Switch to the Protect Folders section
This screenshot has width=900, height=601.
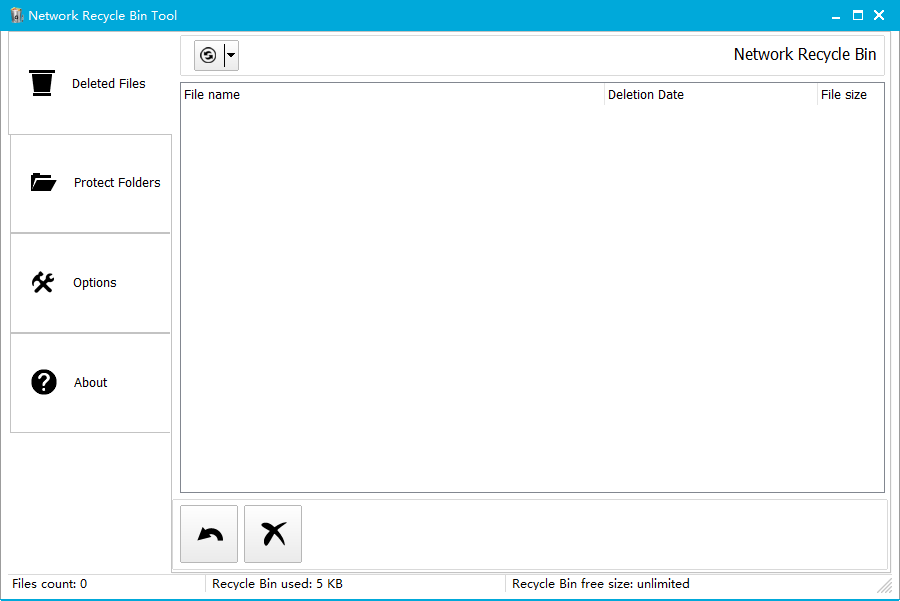pos(117,182)
